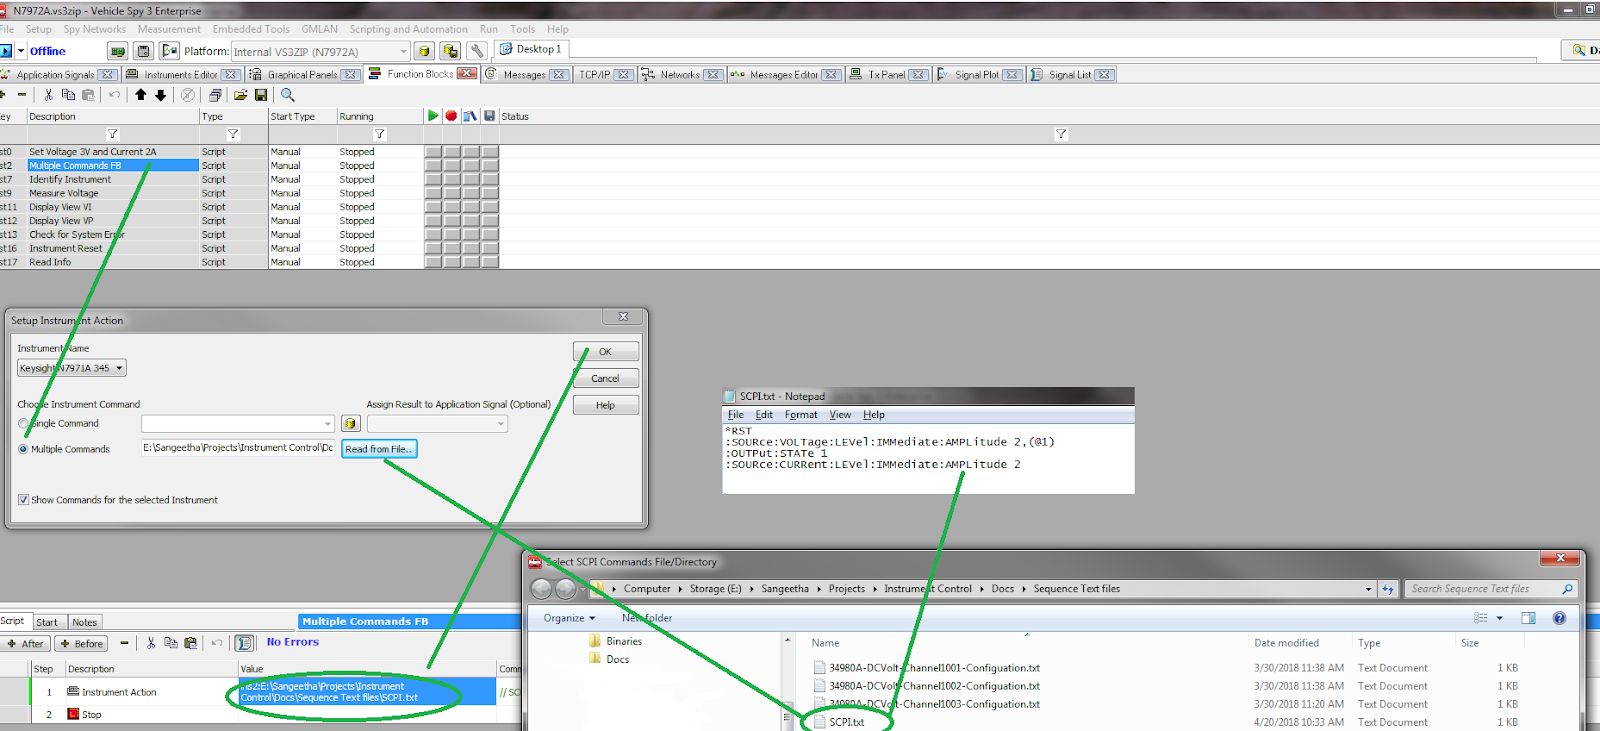
Task: Open the Instrument Name dropdown
Action: point(119,368)
